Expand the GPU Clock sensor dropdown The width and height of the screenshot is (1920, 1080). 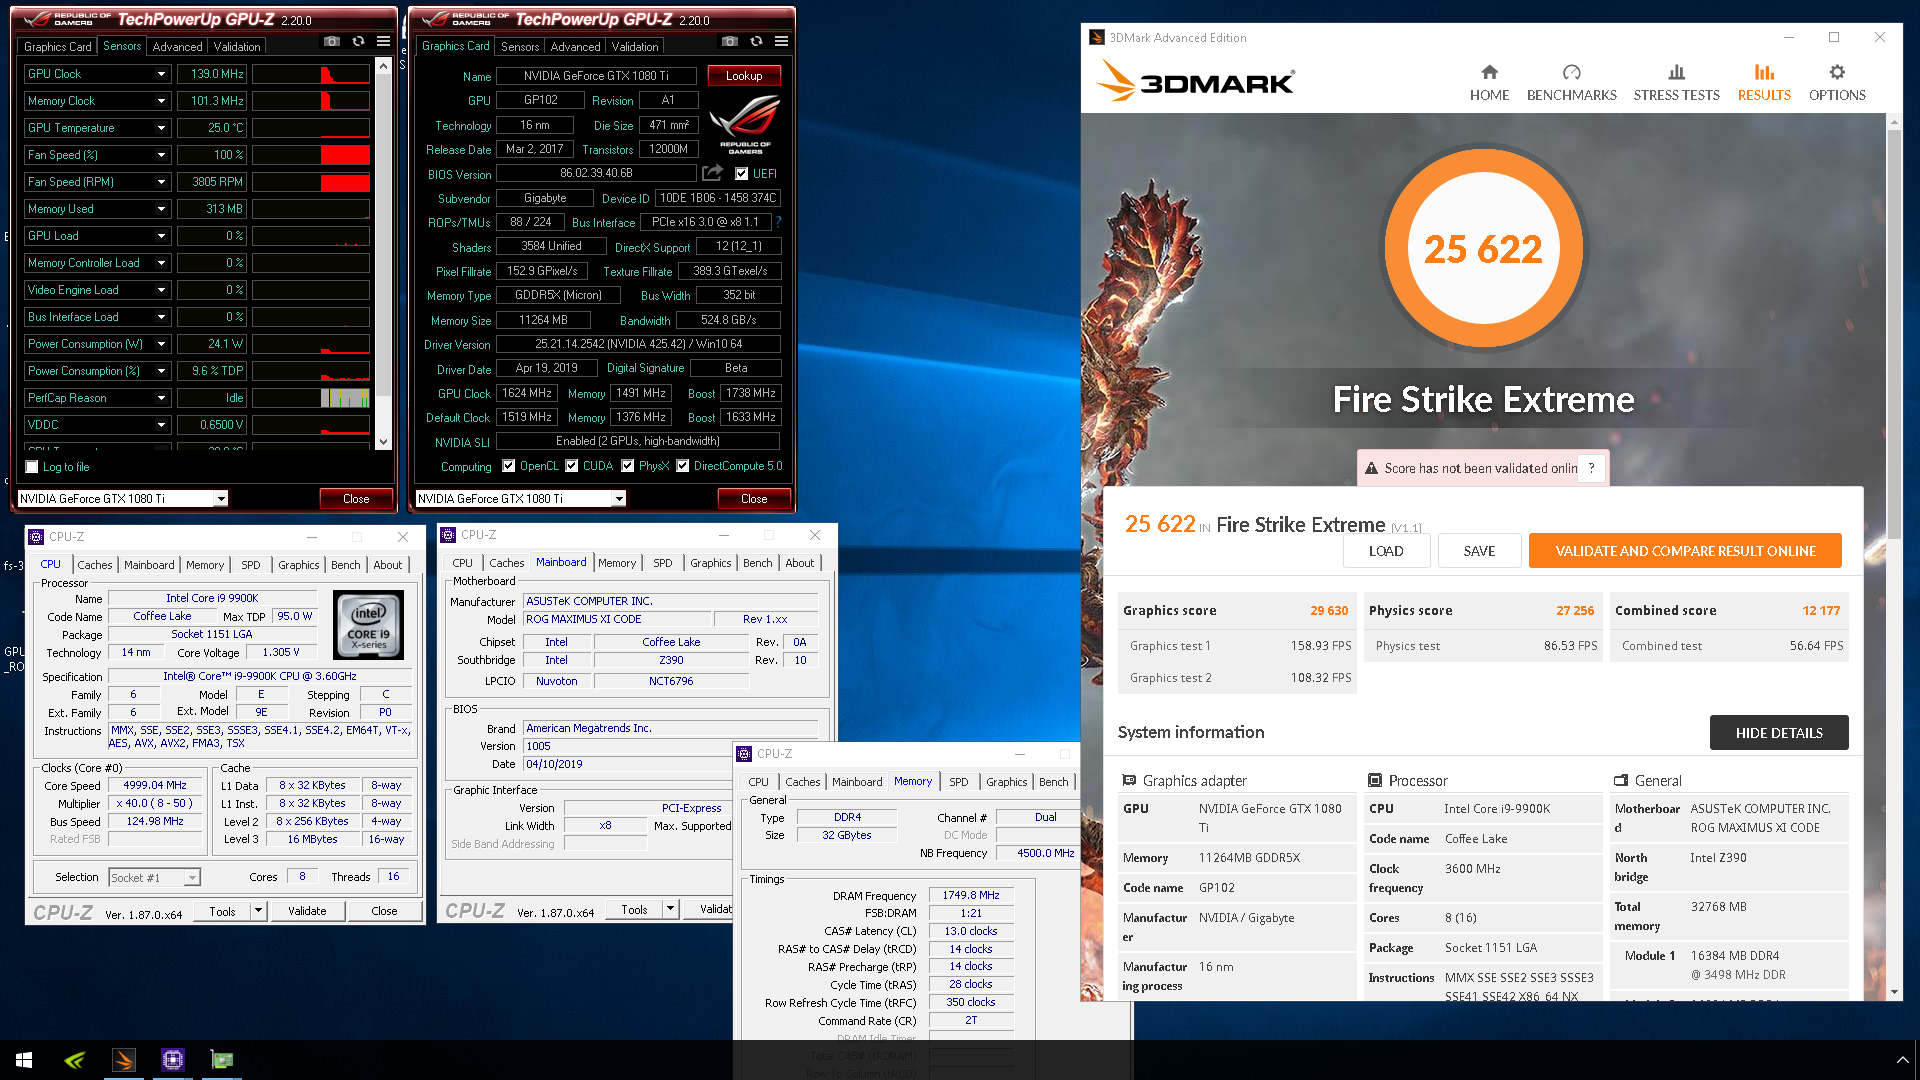click(161, 74)
